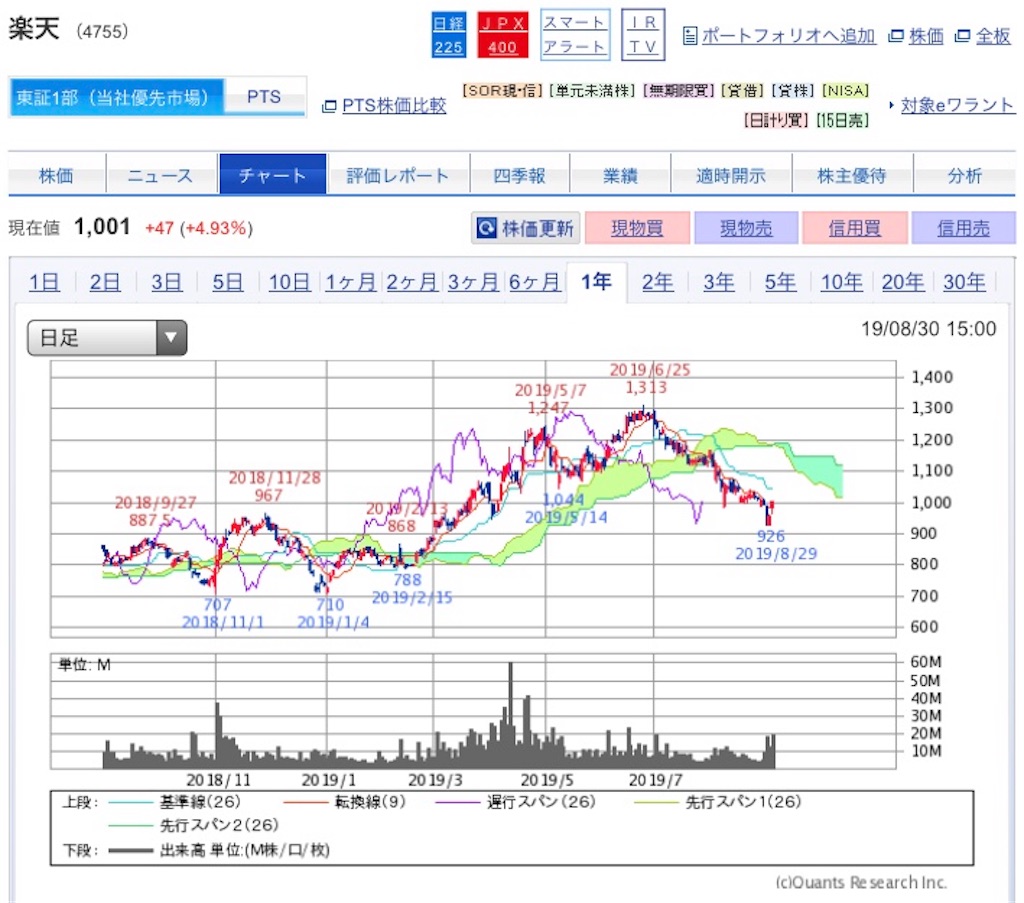The image size is (1024, 903).
Task: Click the 現物買 button
Action: [637, 228]
